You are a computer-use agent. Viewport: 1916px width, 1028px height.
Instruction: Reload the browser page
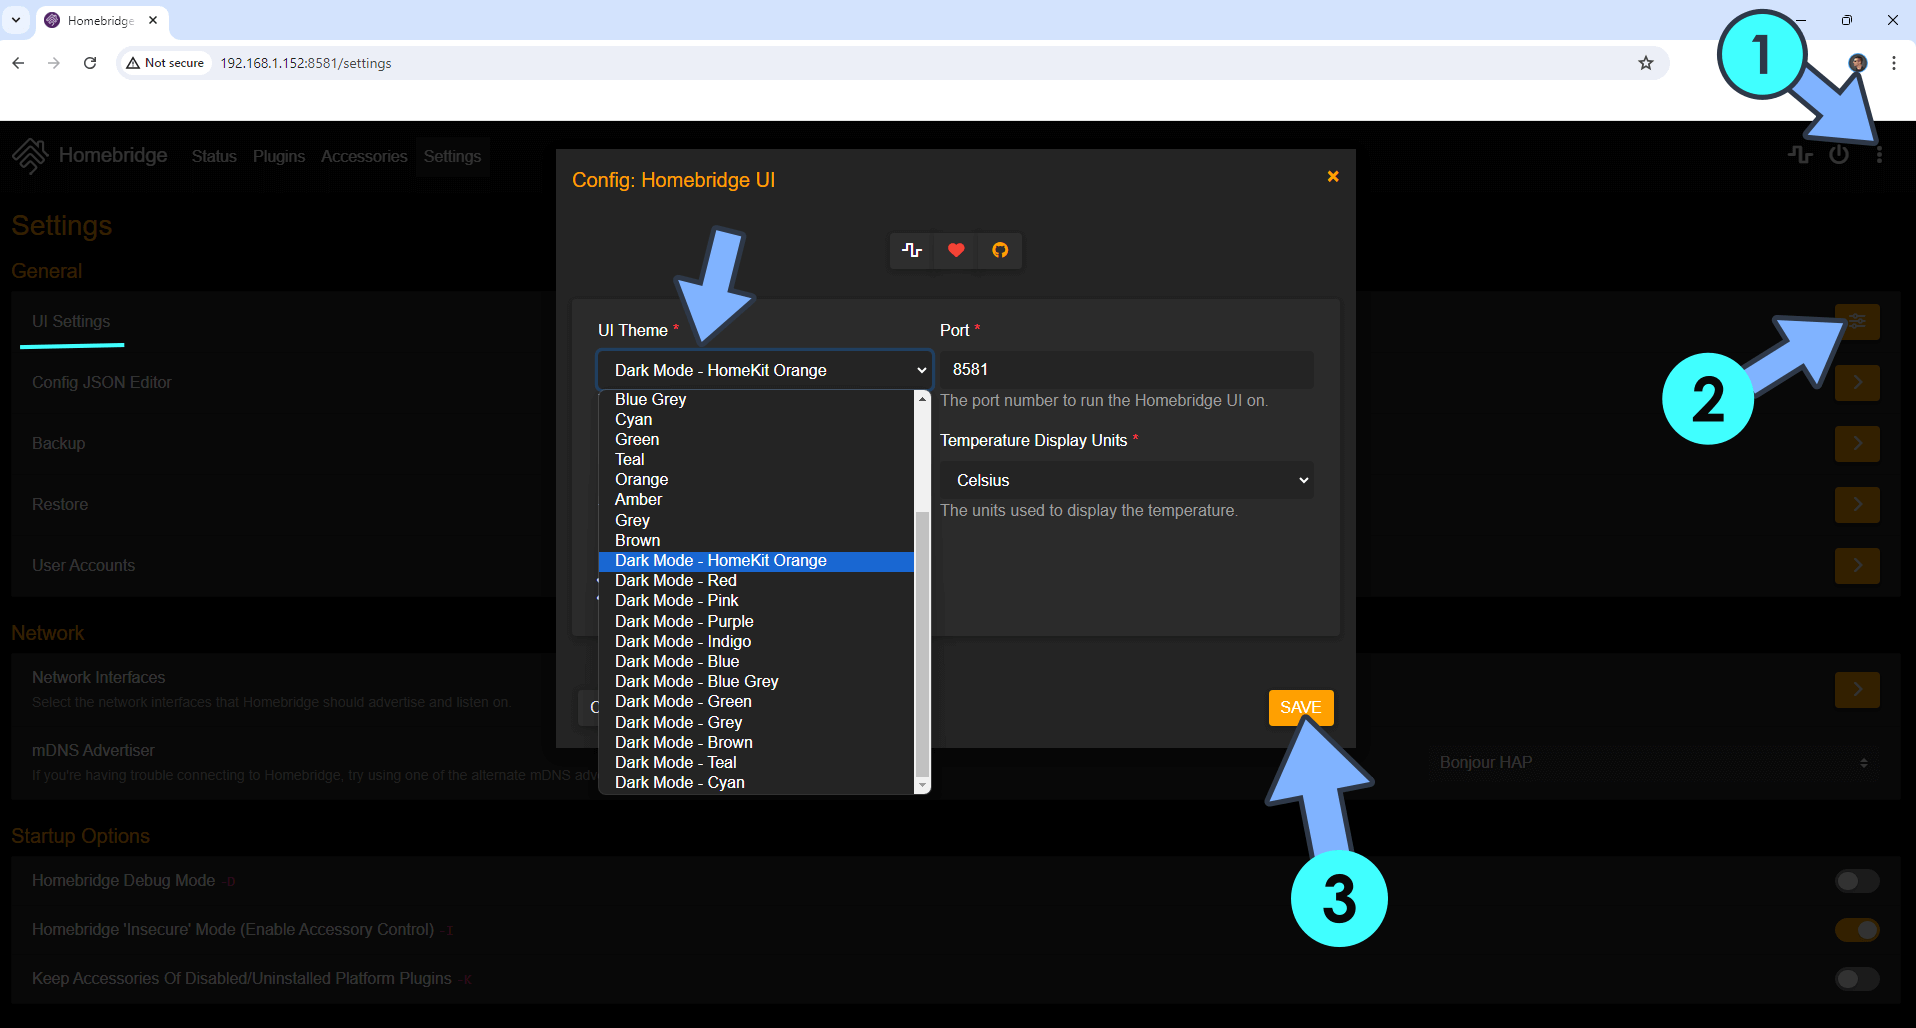[90, 63]
